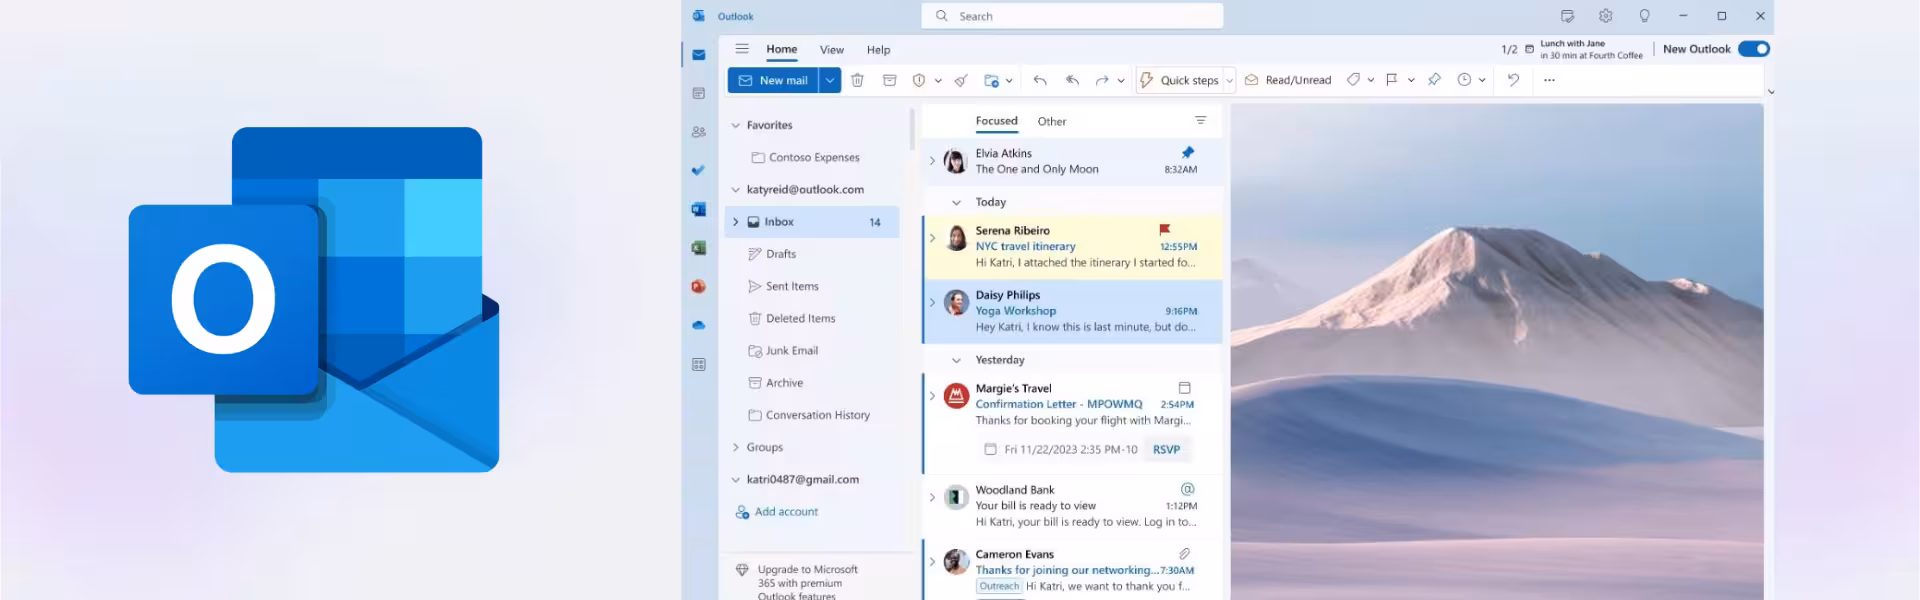Turn off the New Outlook toggle
The image size is (1920, 600).
[1754, 49]
